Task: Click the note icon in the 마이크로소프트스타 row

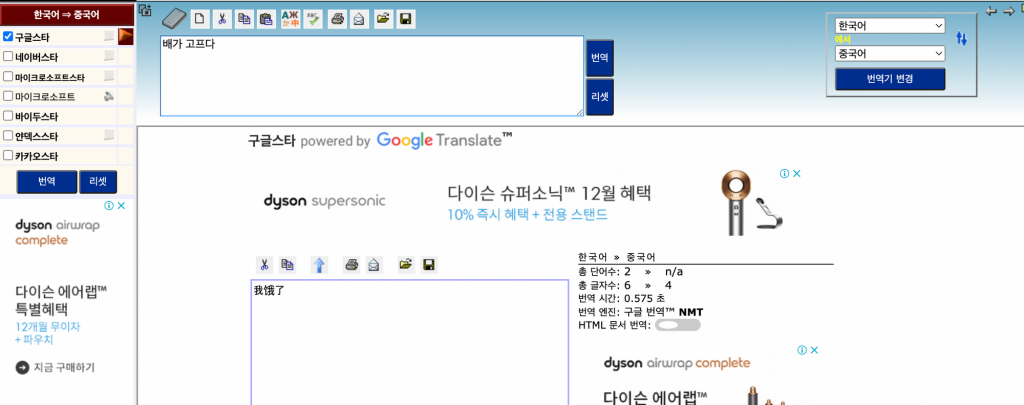Action: click(109, 76)
